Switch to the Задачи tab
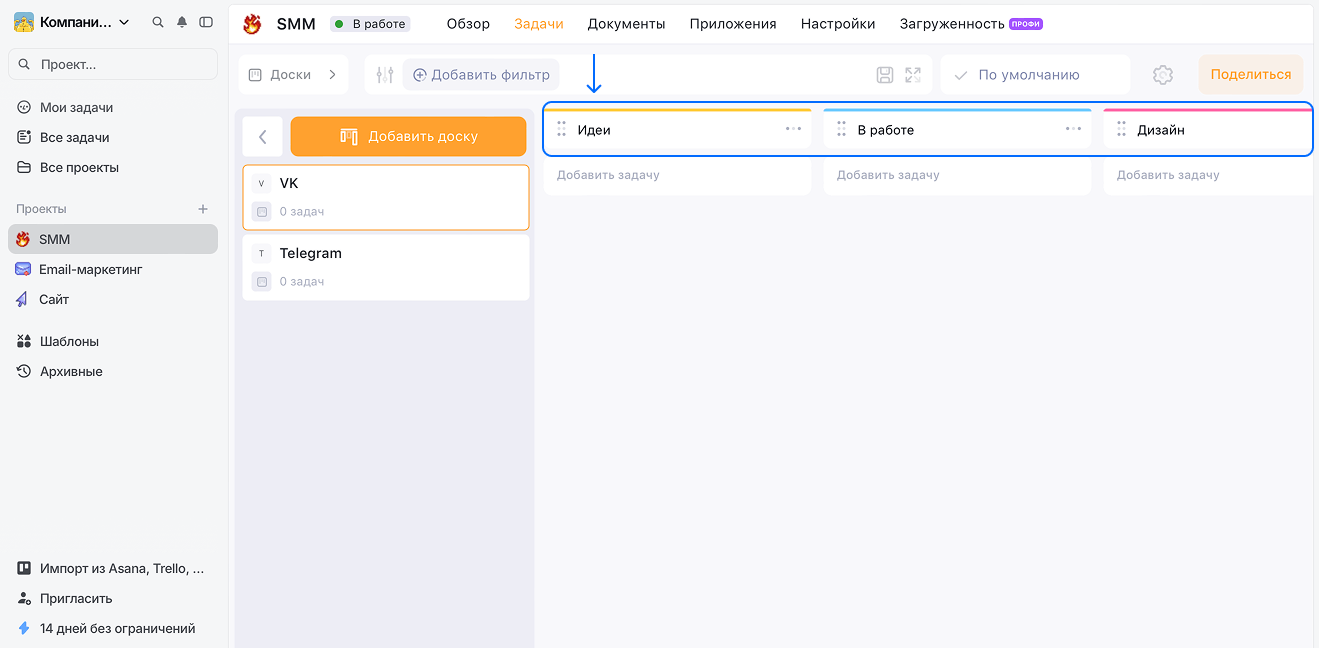Viewport: 1319px width, 648px height. click(x=539, y=24)
